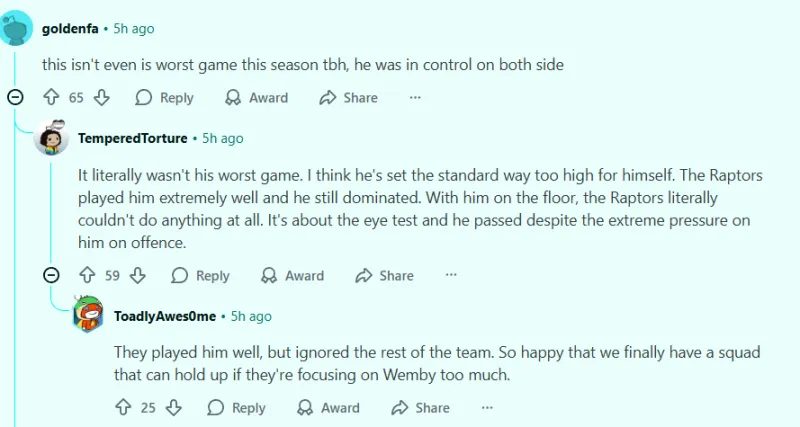
Task: Open more options on goldenfa's comment
Action: pos(415,97)
